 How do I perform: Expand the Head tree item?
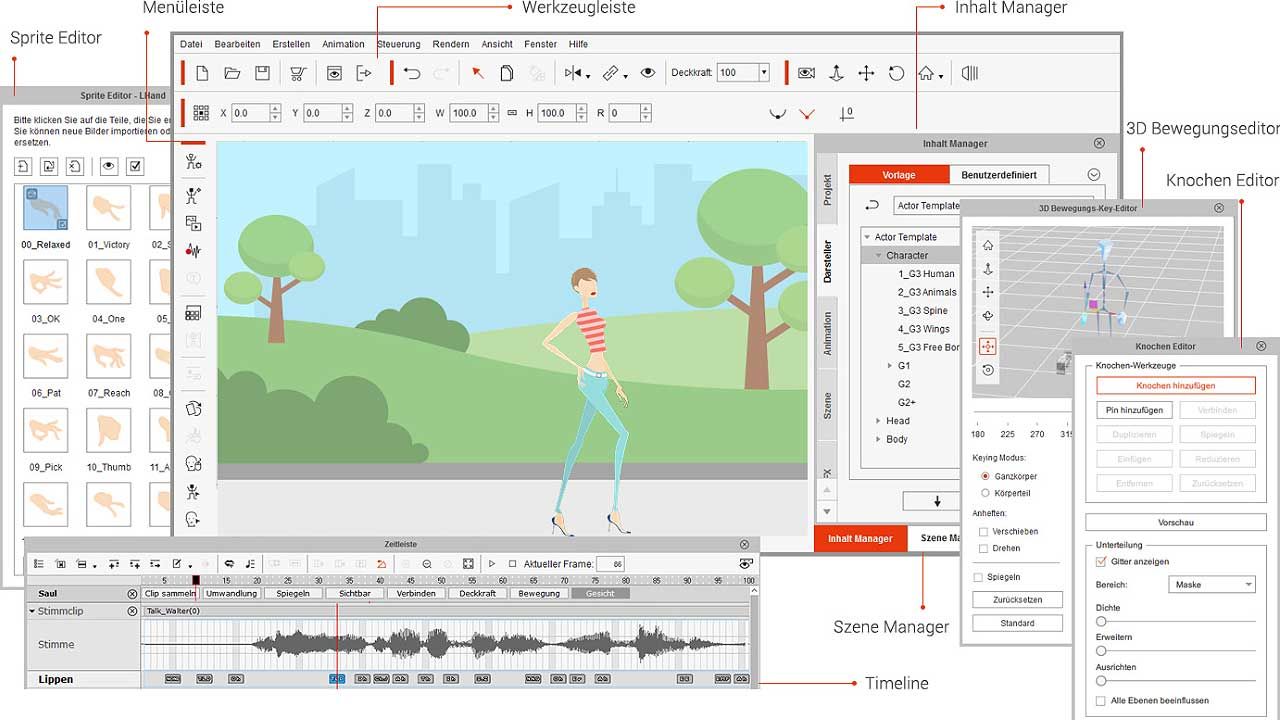[878, 421]
